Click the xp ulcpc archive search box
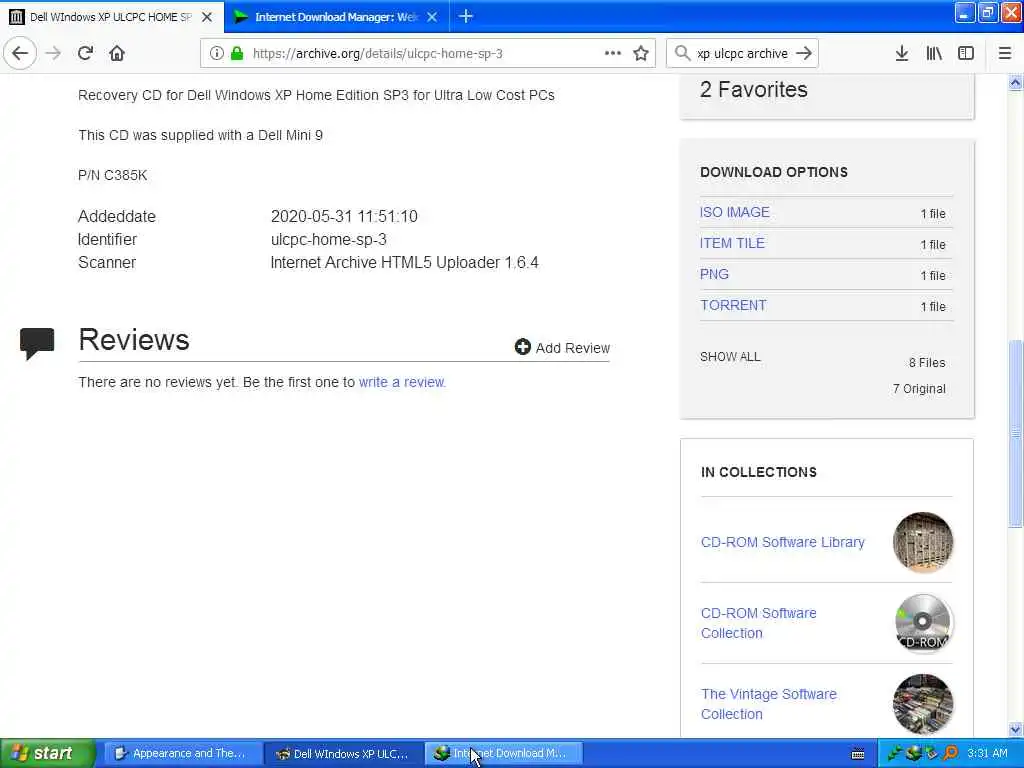The width and height of the screenshot is (1024, 768). click(742, 54)
